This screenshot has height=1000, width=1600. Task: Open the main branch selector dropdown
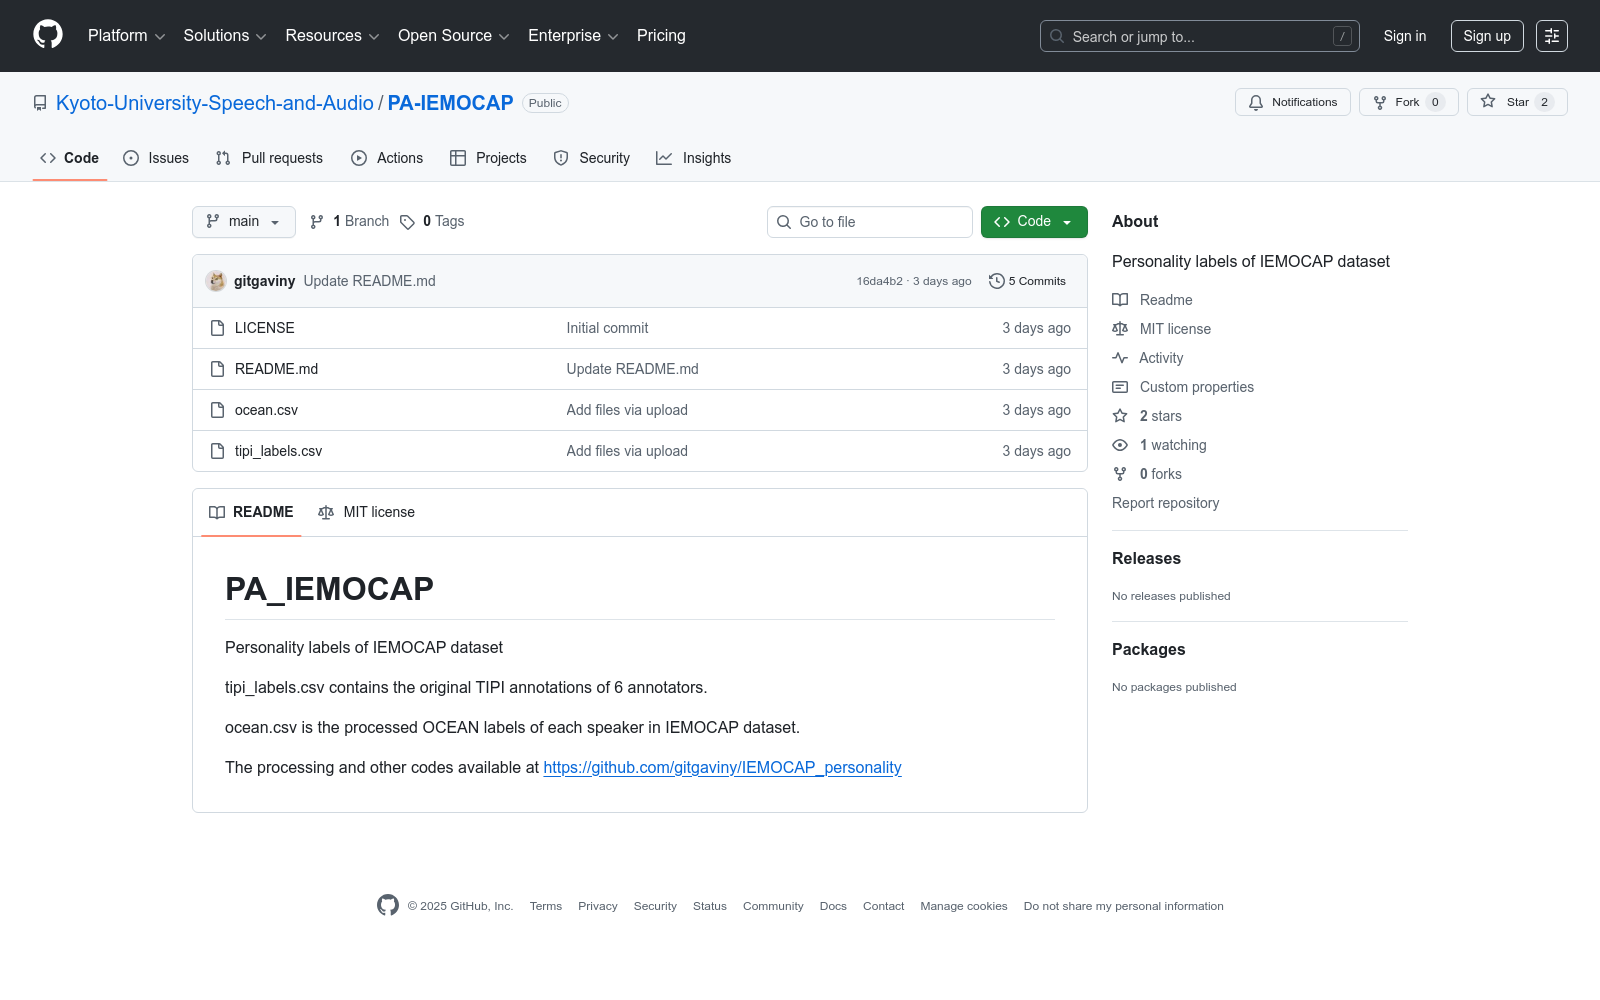[x=244, y=222]
